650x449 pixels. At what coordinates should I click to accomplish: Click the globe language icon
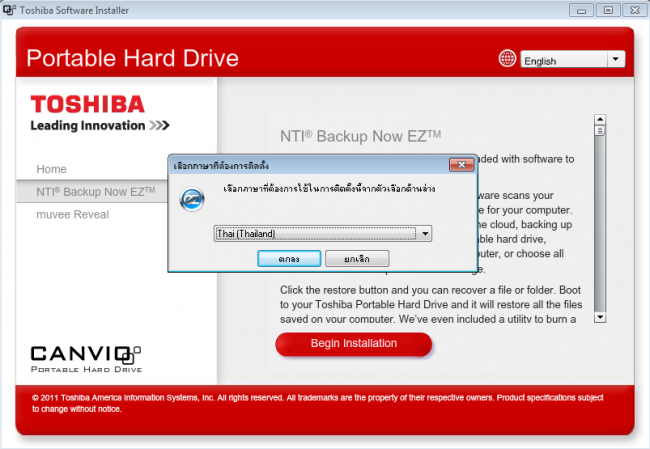[x=507, y=58]
